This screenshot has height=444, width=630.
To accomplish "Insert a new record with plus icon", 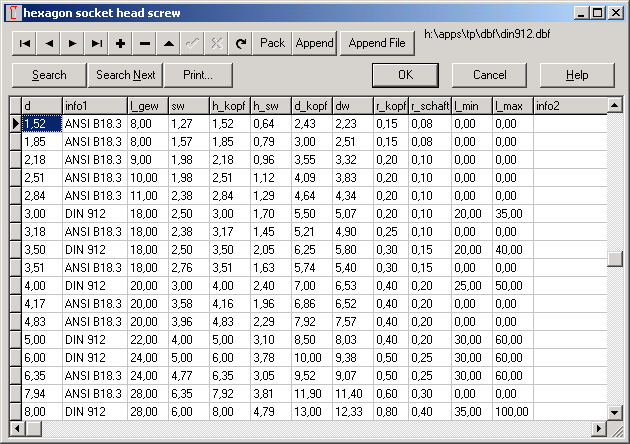I will point(120,43).
